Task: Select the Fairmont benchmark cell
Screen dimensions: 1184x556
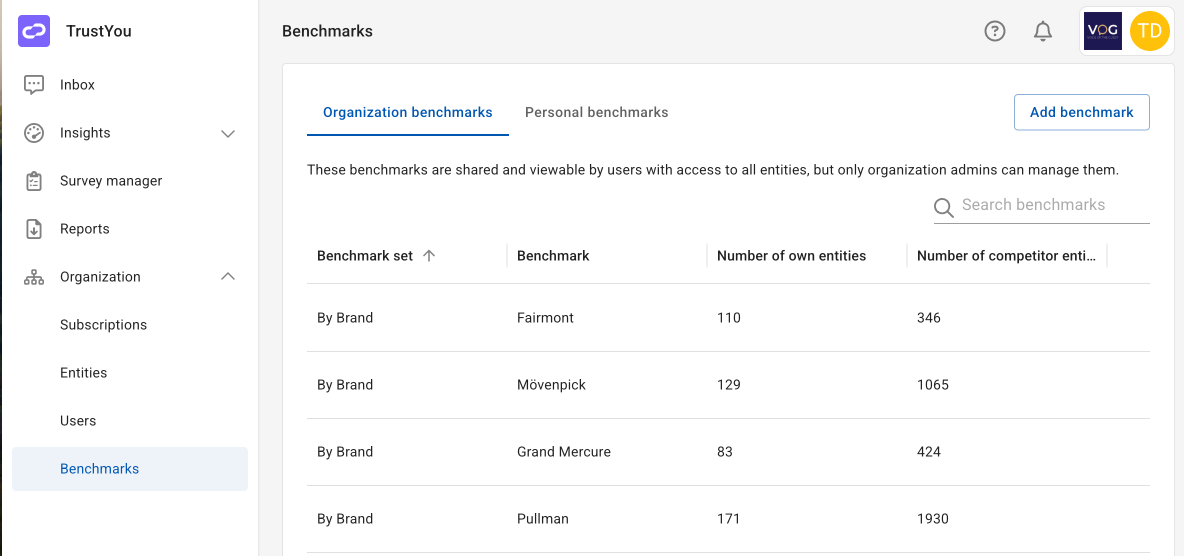Action: click(x=545, y=318)
